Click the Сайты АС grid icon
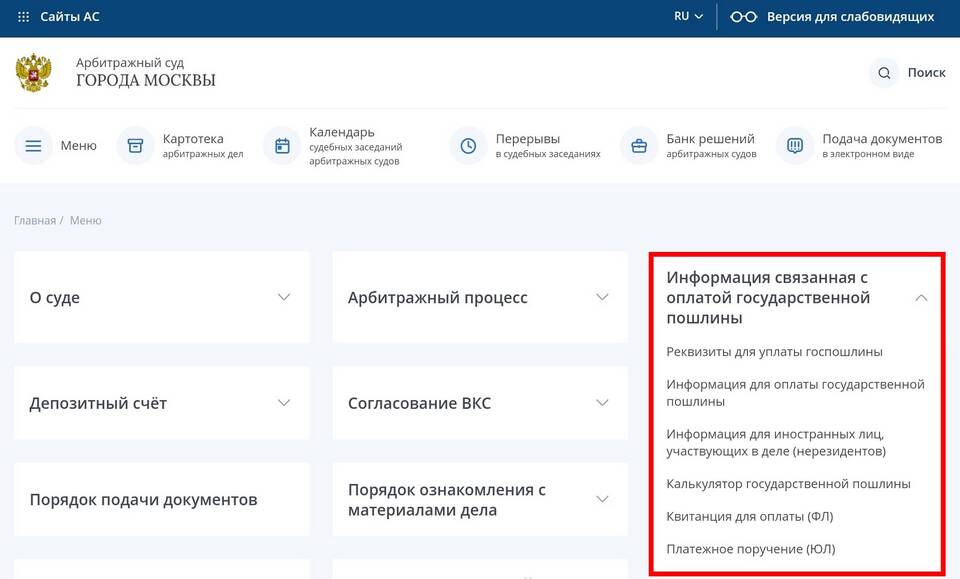The height and width of the screenshot is (579, 960). click(23, 17)
